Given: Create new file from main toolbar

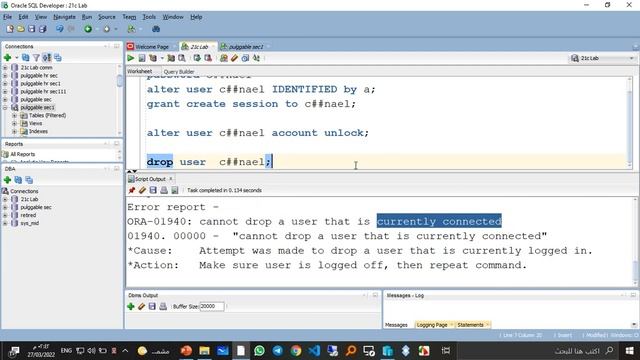Looking at the screenshot, I should pos(10,29).
